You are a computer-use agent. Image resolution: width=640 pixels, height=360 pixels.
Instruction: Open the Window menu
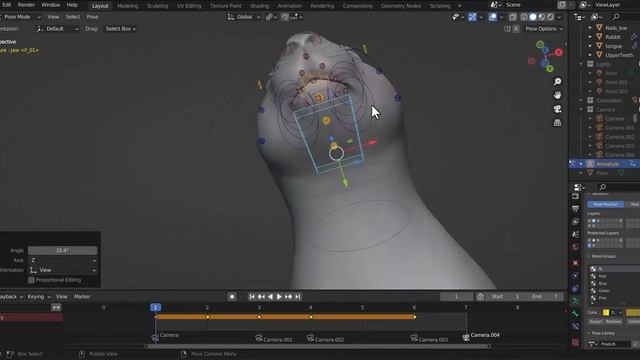click(51, 5)
